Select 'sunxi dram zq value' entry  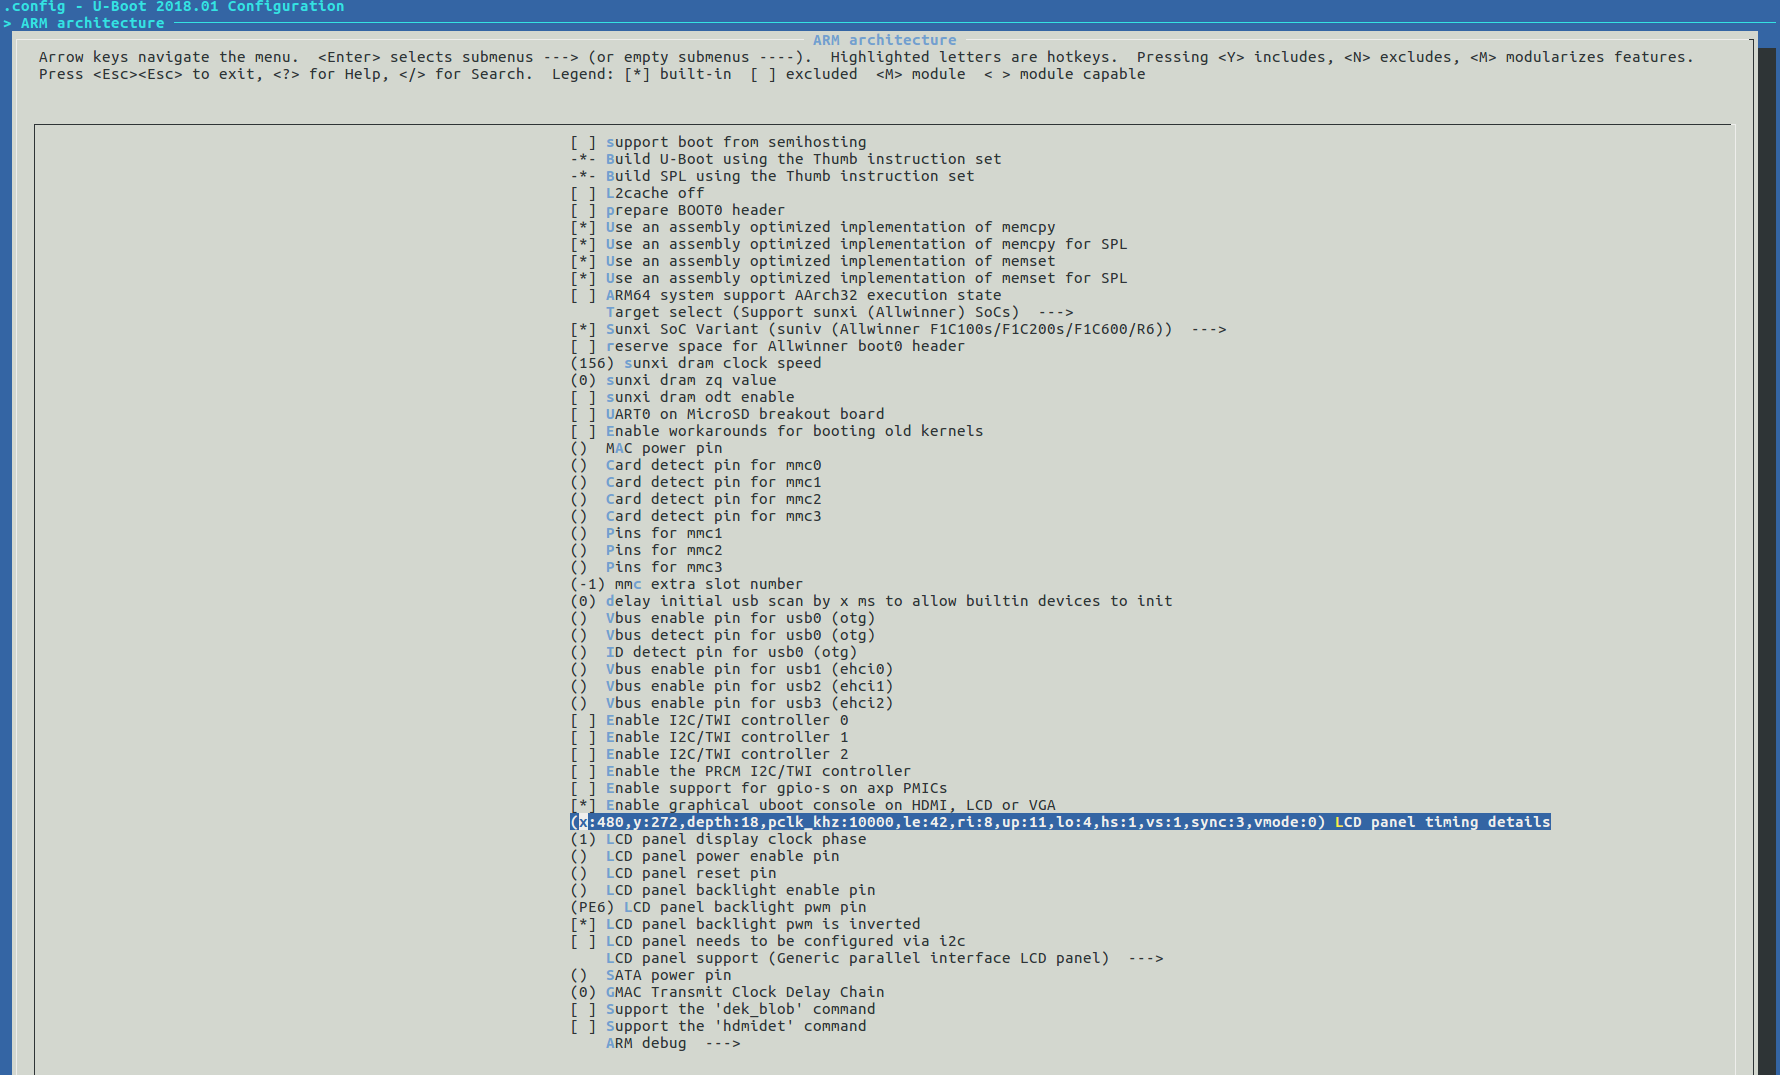tap(673, 380)
